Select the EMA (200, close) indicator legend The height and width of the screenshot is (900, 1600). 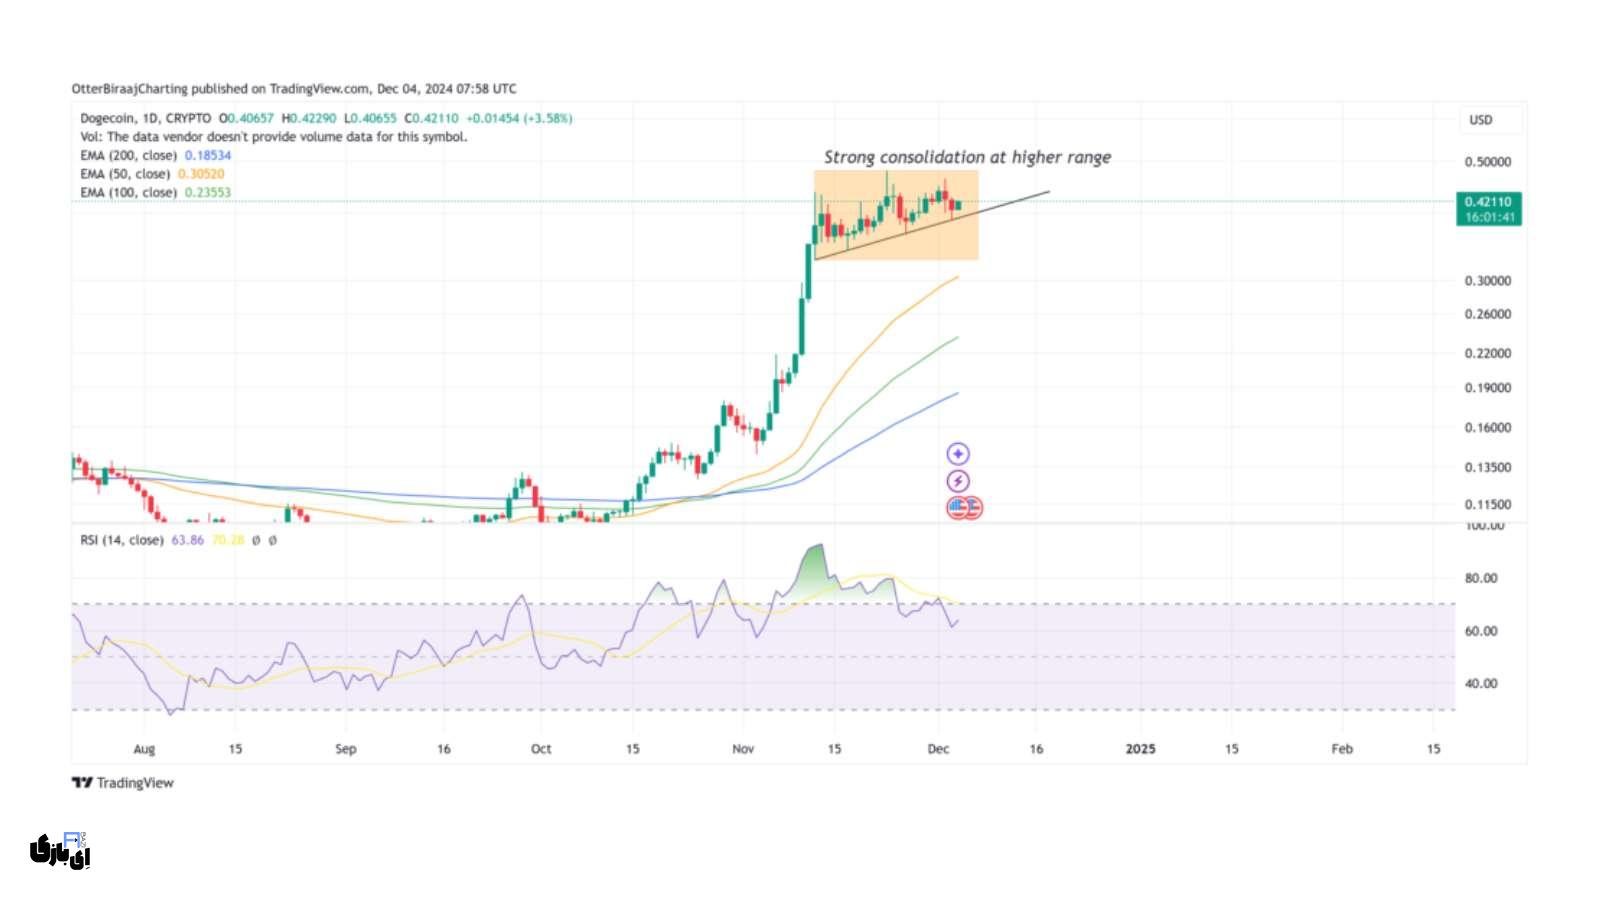129,156
